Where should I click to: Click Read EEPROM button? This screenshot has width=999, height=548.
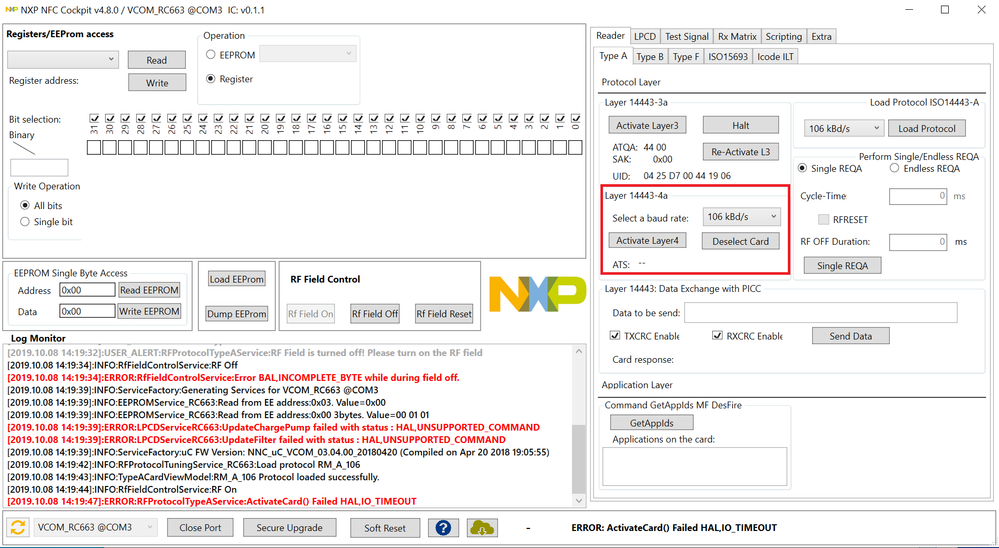coord(149,290)
